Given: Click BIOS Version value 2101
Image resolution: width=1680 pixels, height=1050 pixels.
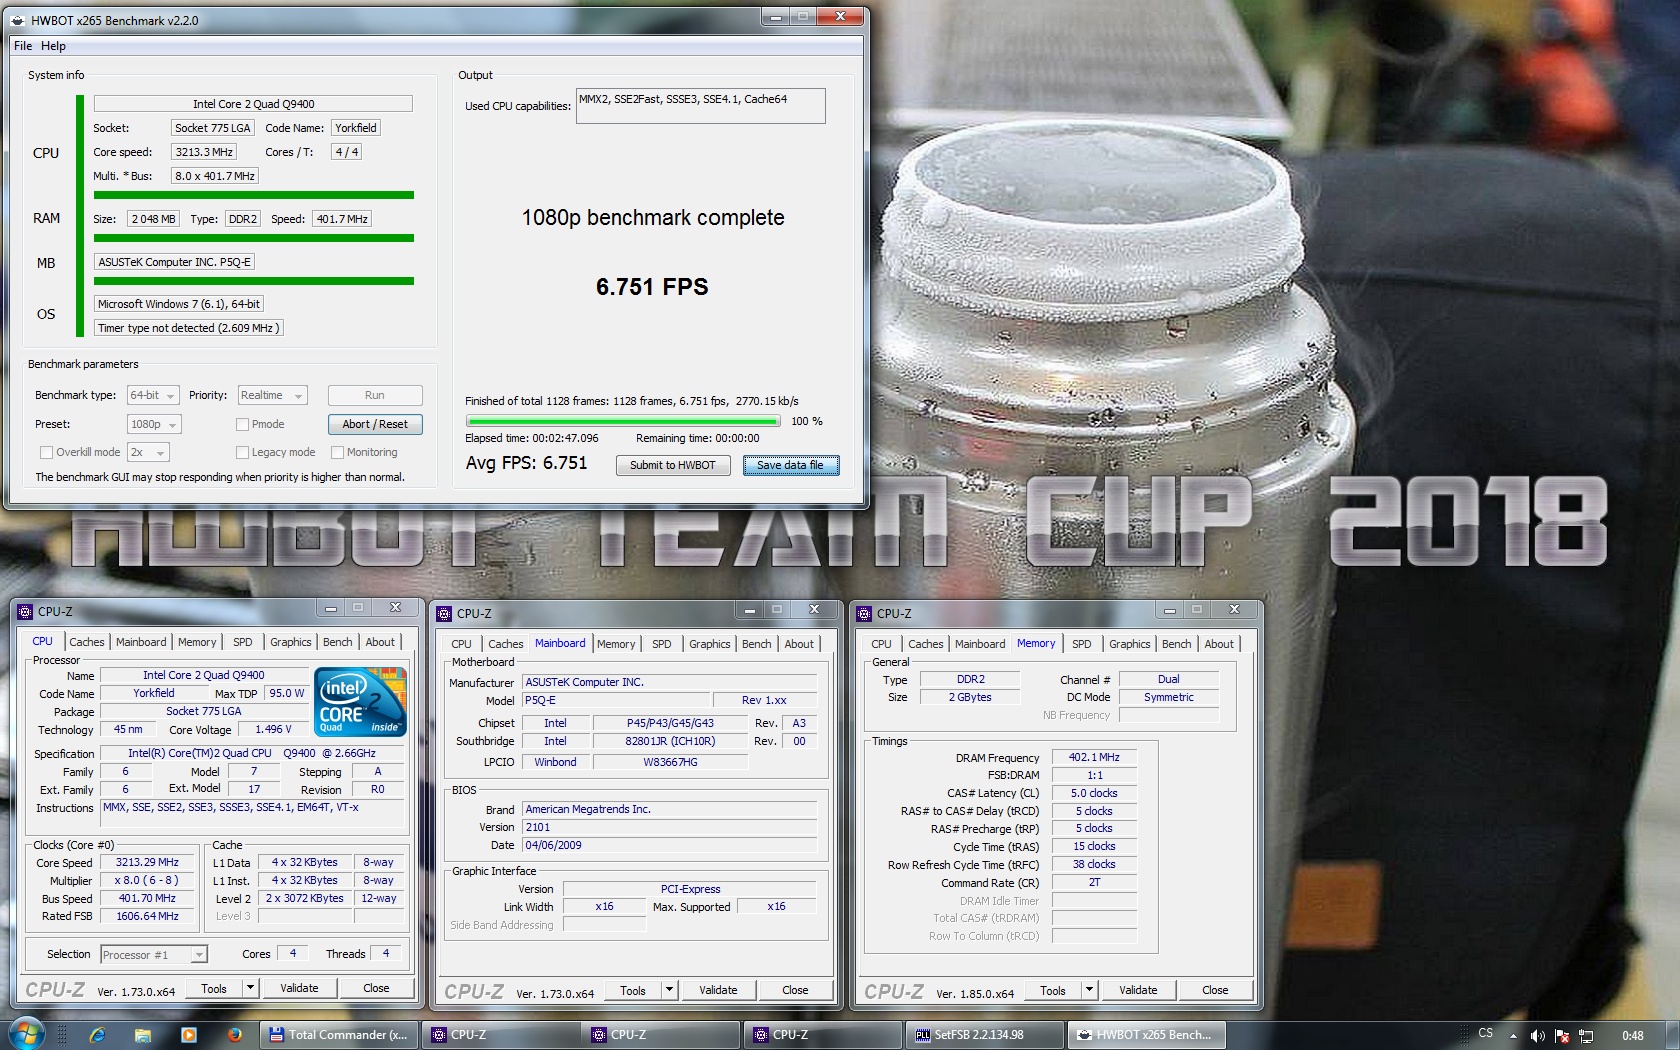Looking at the screenshot, I should 670,827.
